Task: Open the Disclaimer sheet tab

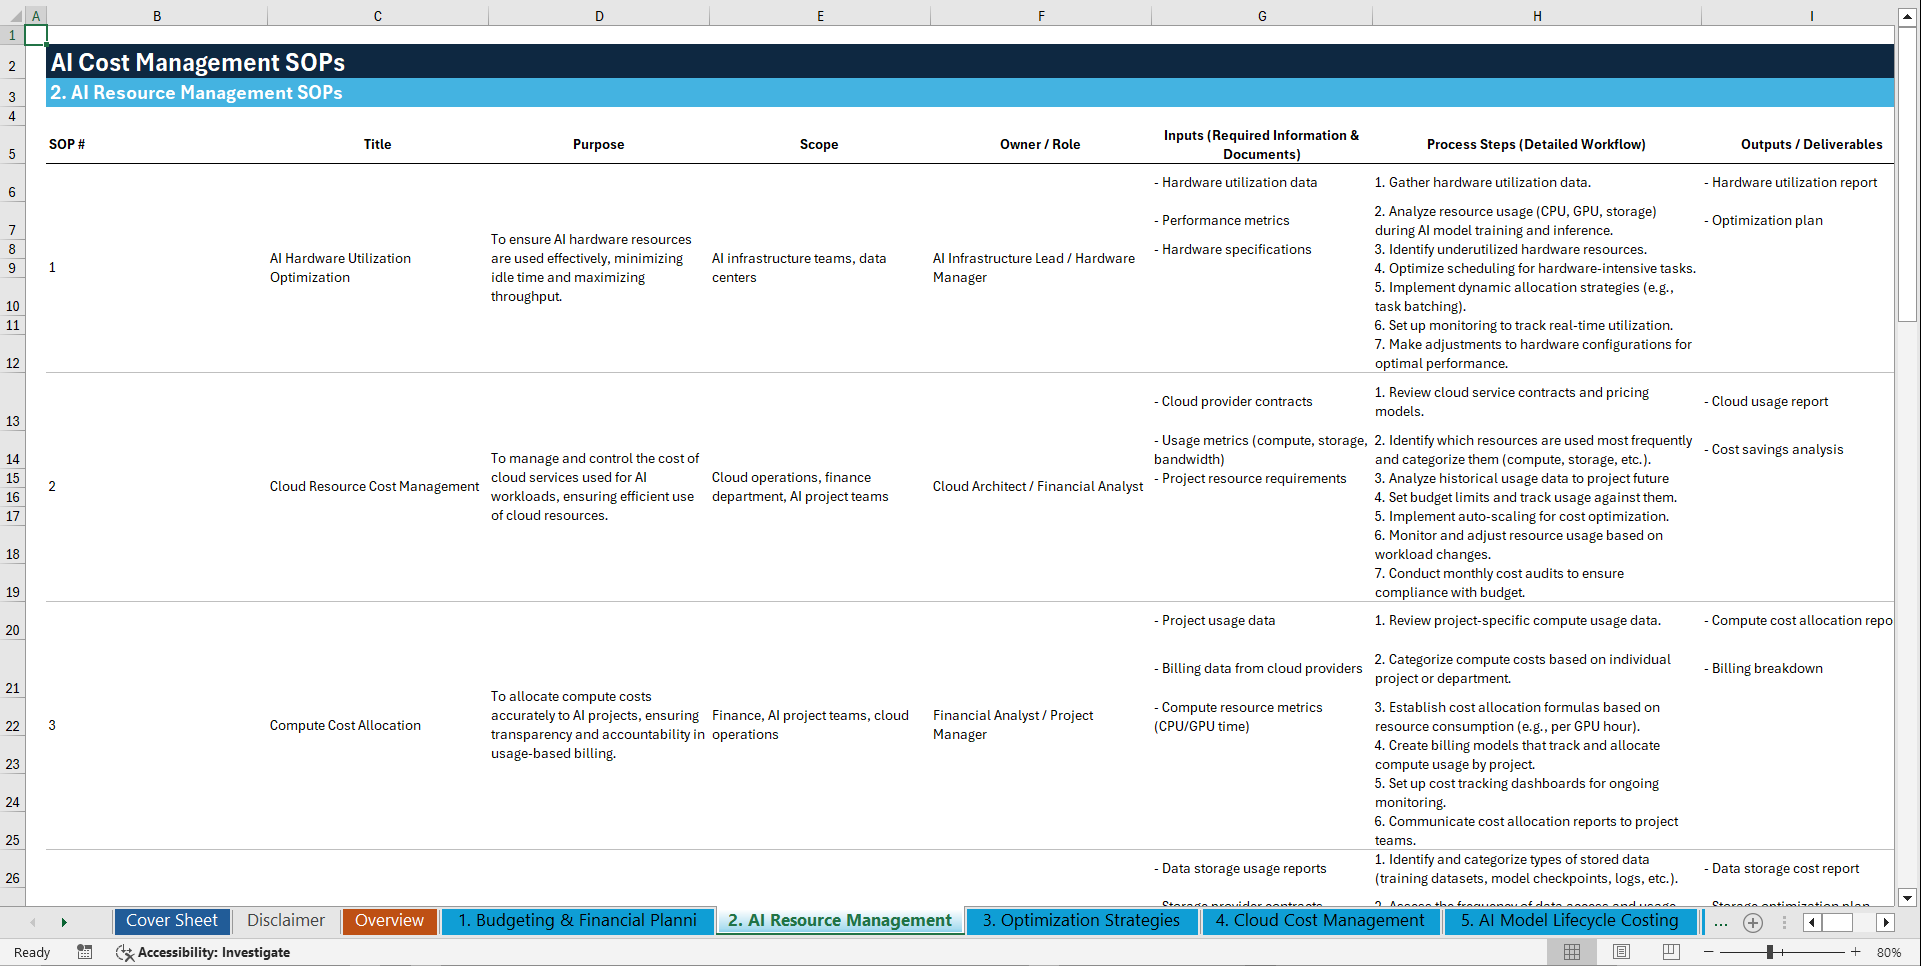Action: pyautogui.click(x=285, y=920)
